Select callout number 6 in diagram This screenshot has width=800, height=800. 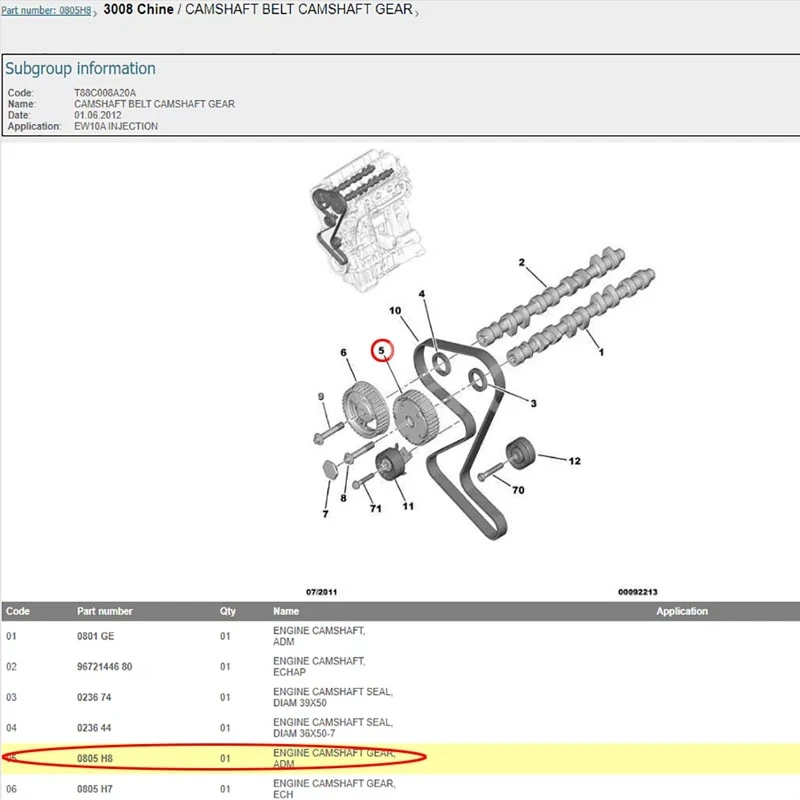(x=343, y=353)
